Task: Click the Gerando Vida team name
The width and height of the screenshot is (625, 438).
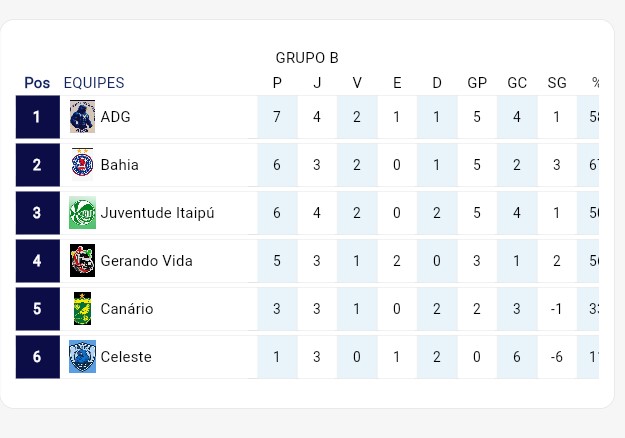Action: point(146,261)
